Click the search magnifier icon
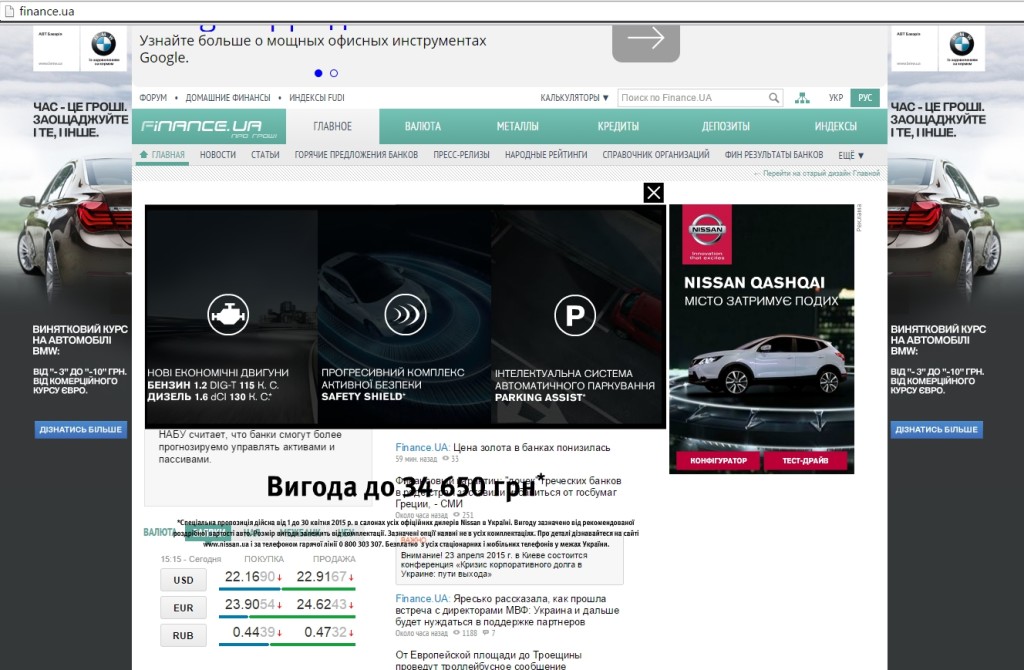The image size is (1024, 670). coord(773,98)
